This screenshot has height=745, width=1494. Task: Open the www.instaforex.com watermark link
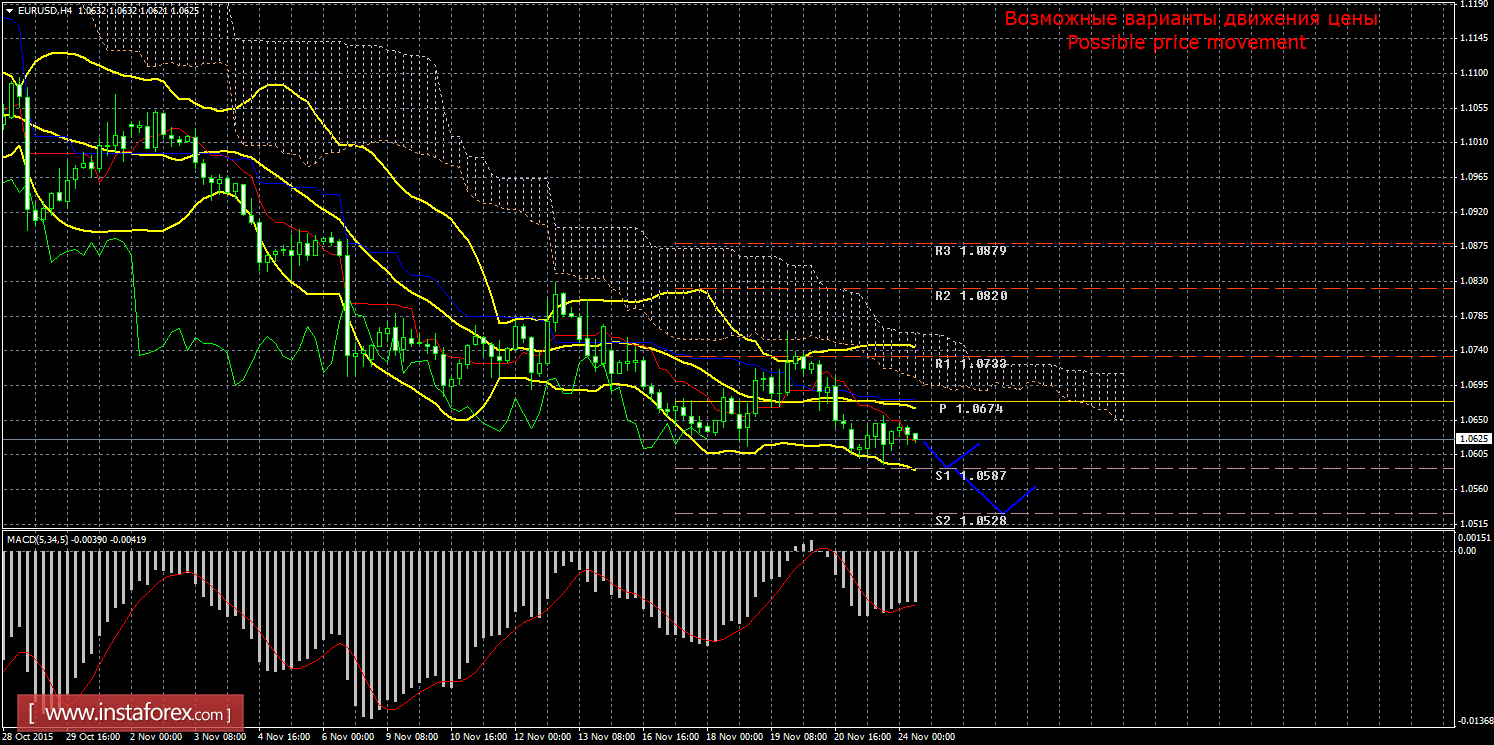click(x=136, y=714)
